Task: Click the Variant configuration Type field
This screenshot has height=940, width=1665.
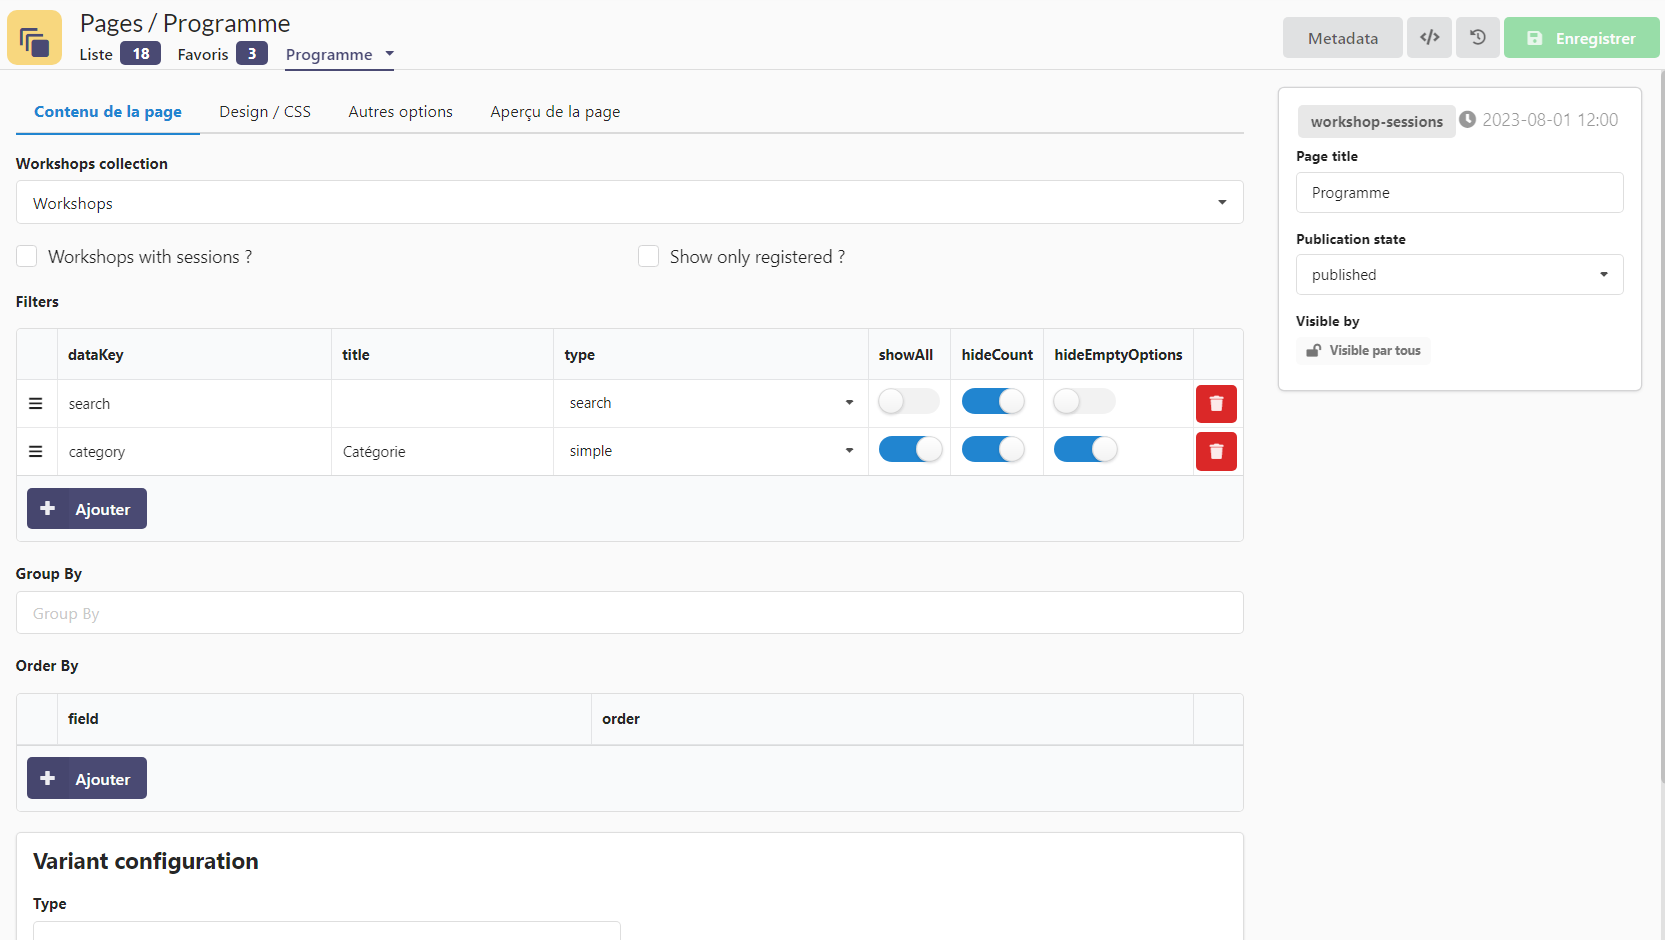Action: [x=326, y=930]
